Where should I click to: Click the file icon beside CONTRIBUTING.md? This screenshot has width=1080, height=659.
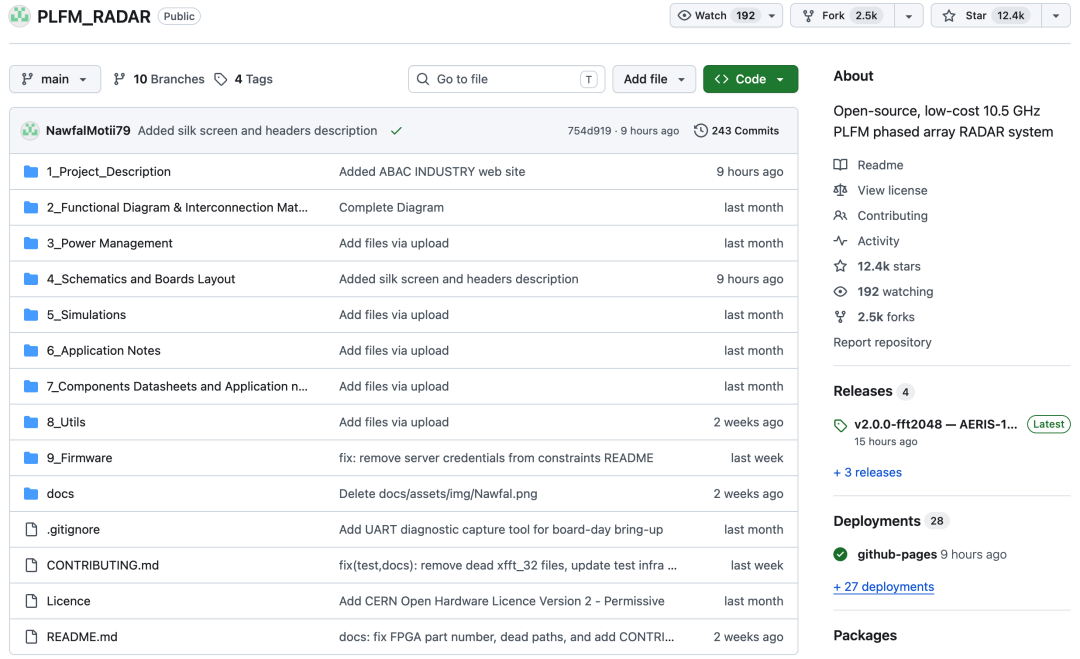[31, 565]
